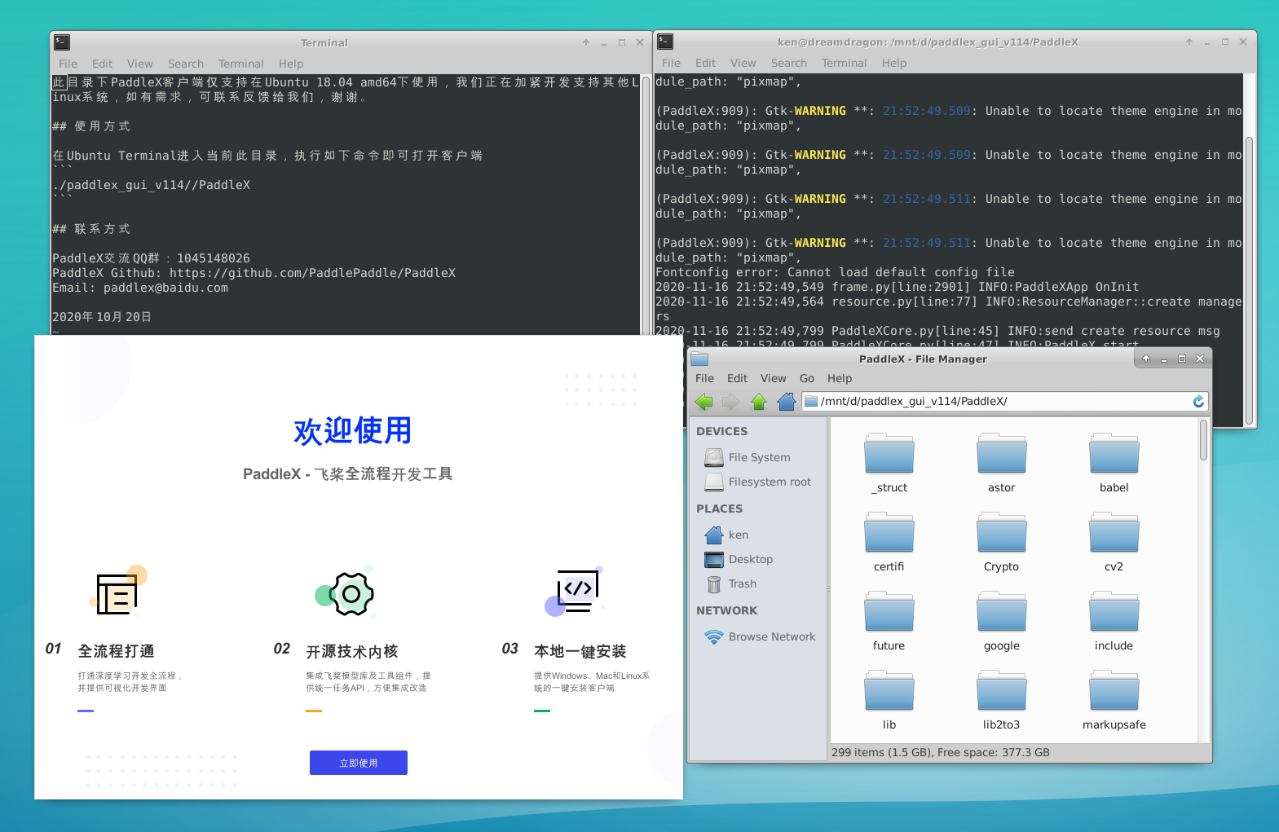
Task: Click the NETWORK sidebar header
Action: 727,611
